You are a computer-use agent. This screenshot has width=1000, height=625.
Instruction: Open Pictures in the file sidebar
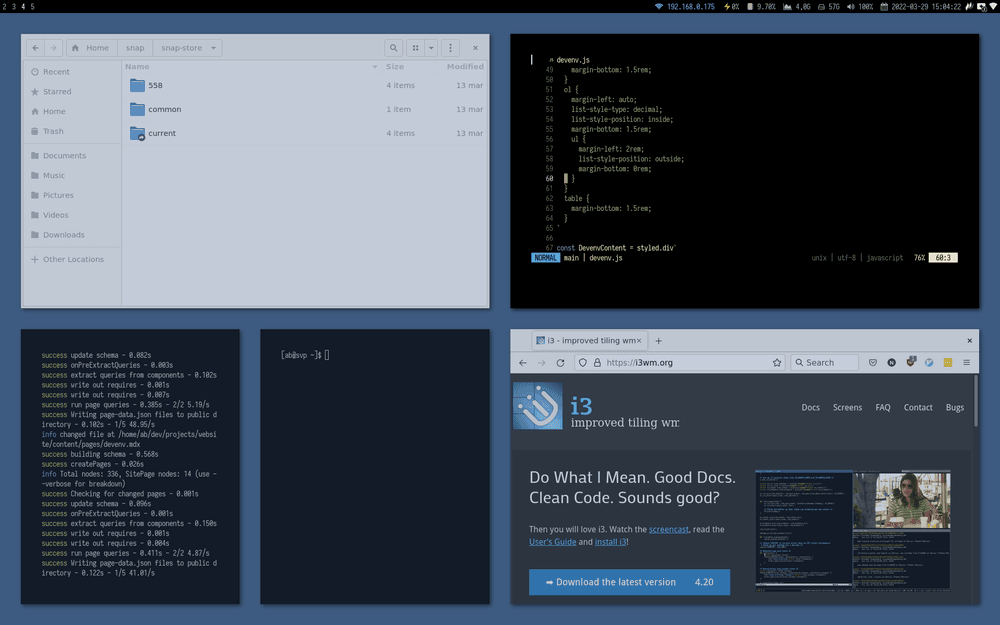pos(72,195)
